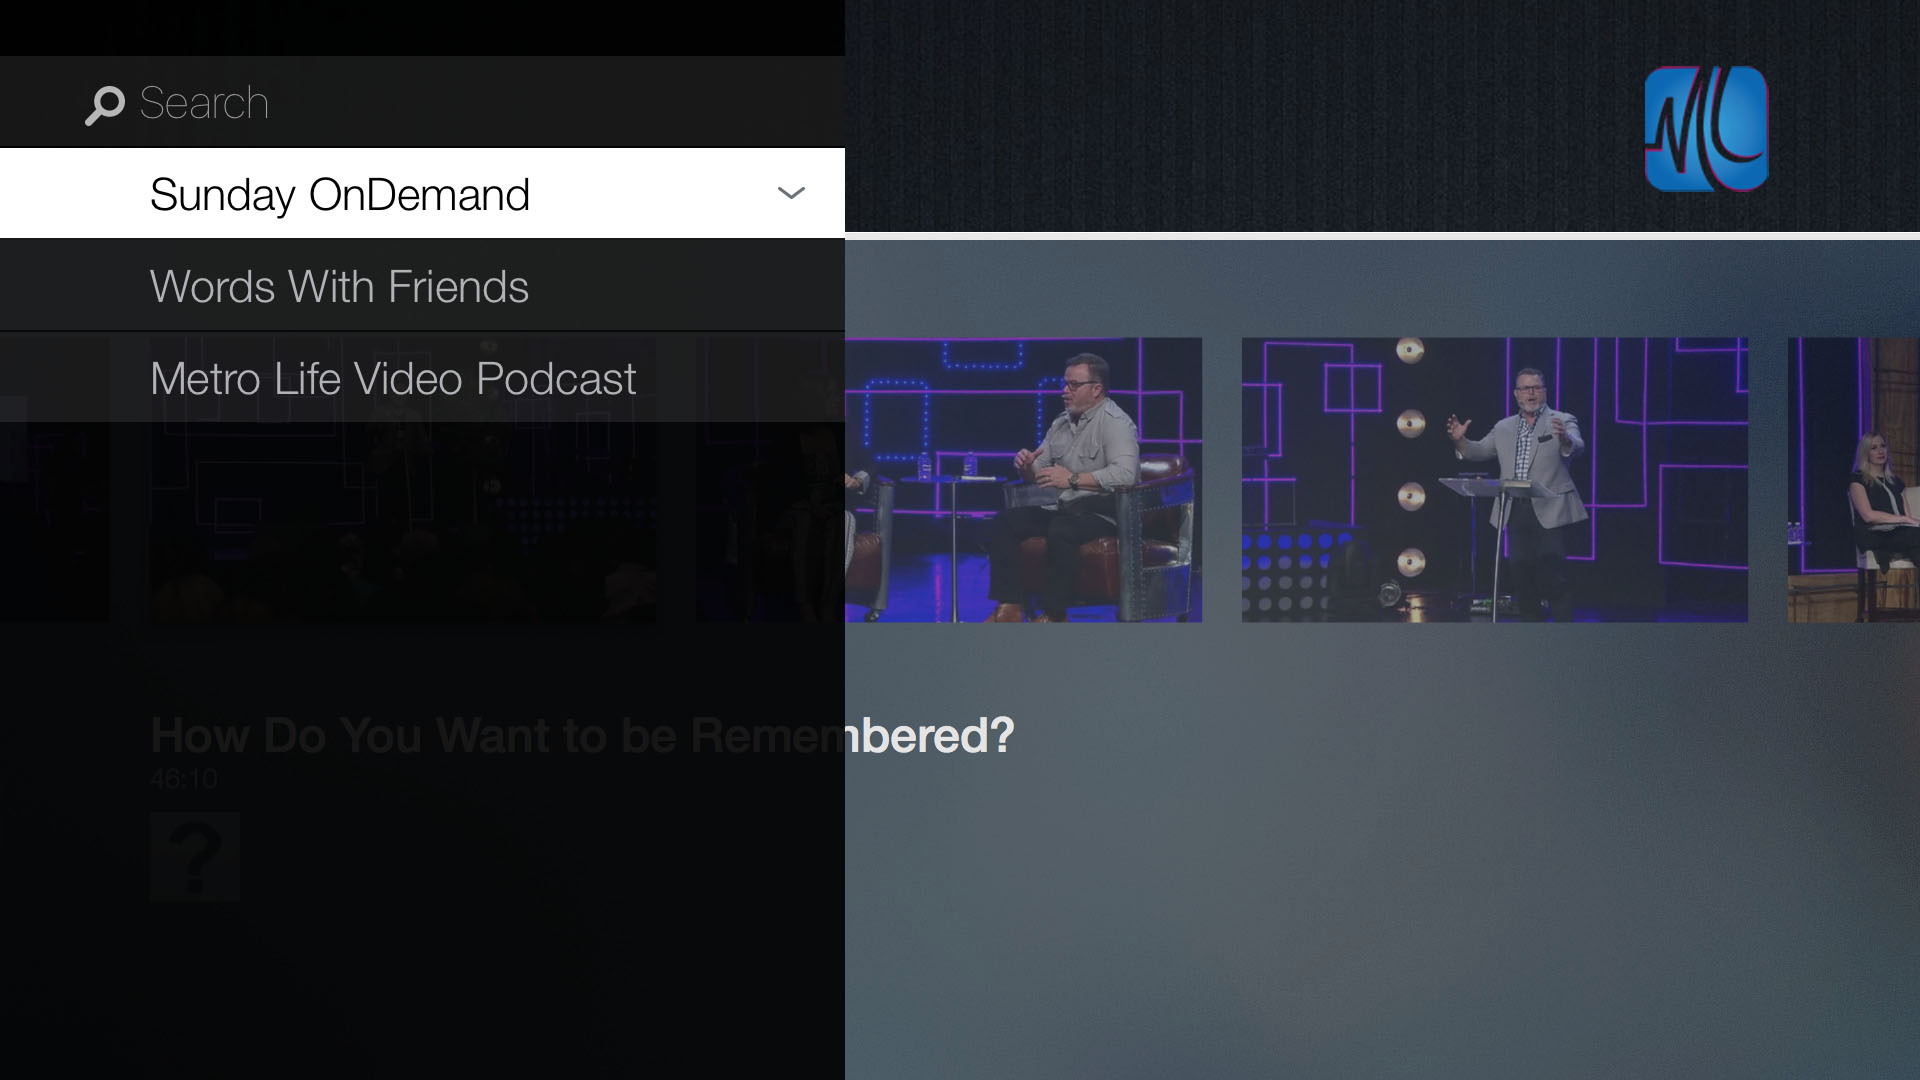Click the Metro Life logo icon
This screenshot has height=1080, width=1920.
(1706, 129)
